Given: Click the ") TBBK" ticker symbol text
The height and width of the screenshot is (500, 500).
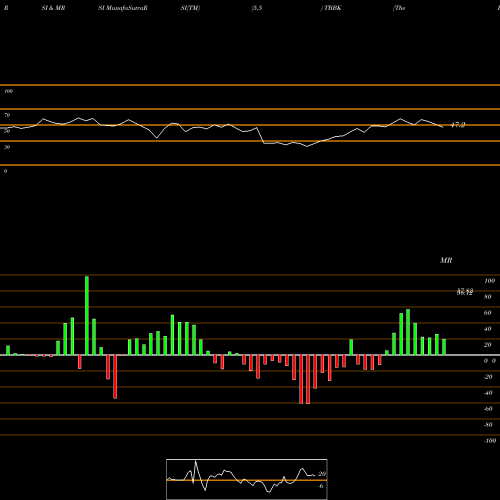Looking at the screenshot, I should click(x=331, y=8).
